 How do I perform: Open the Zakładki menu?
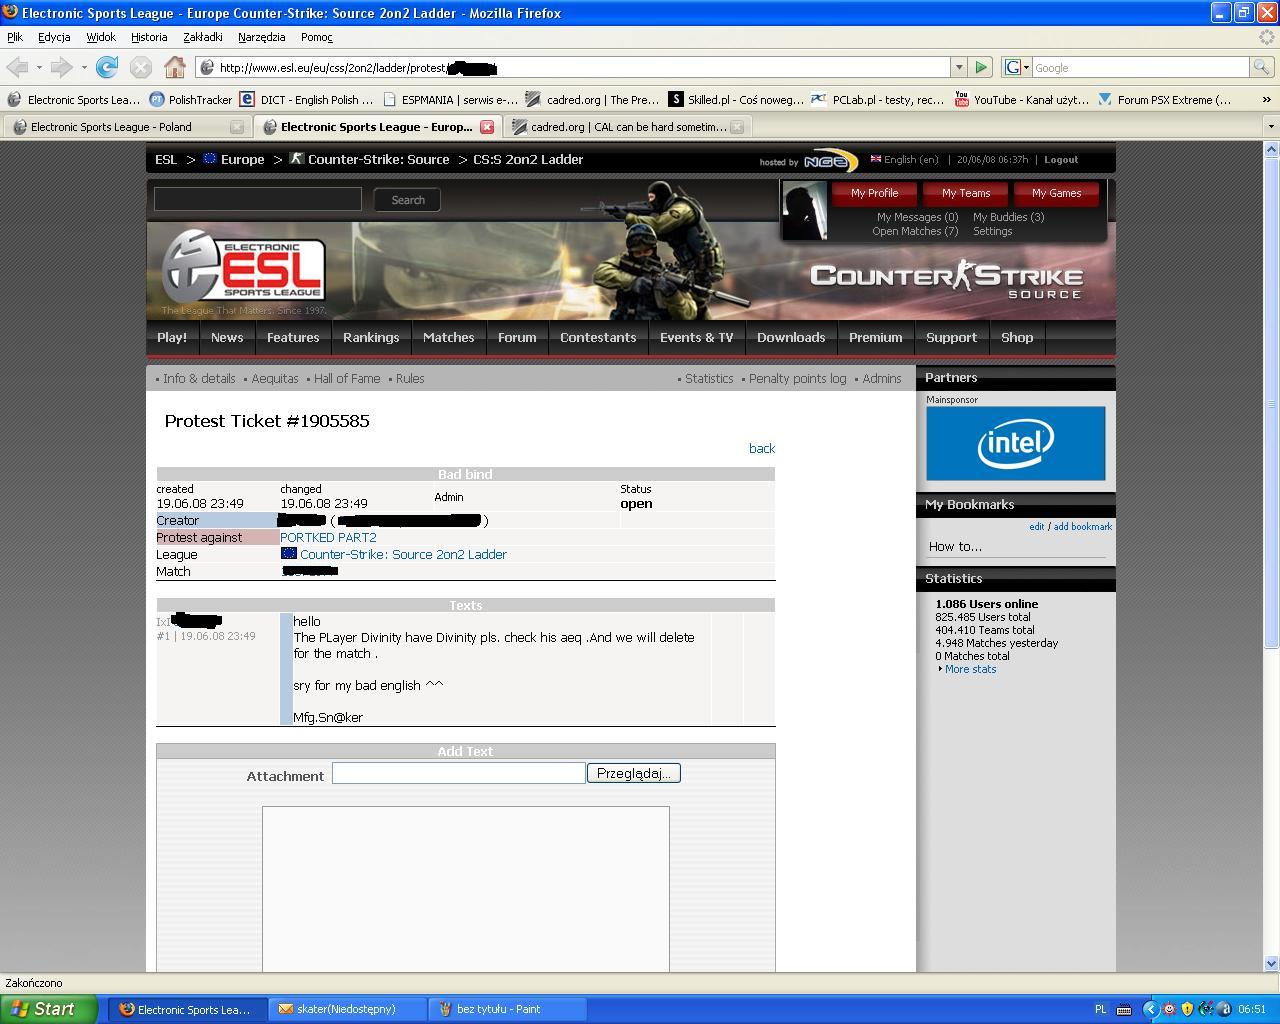(x=203, y=37)
